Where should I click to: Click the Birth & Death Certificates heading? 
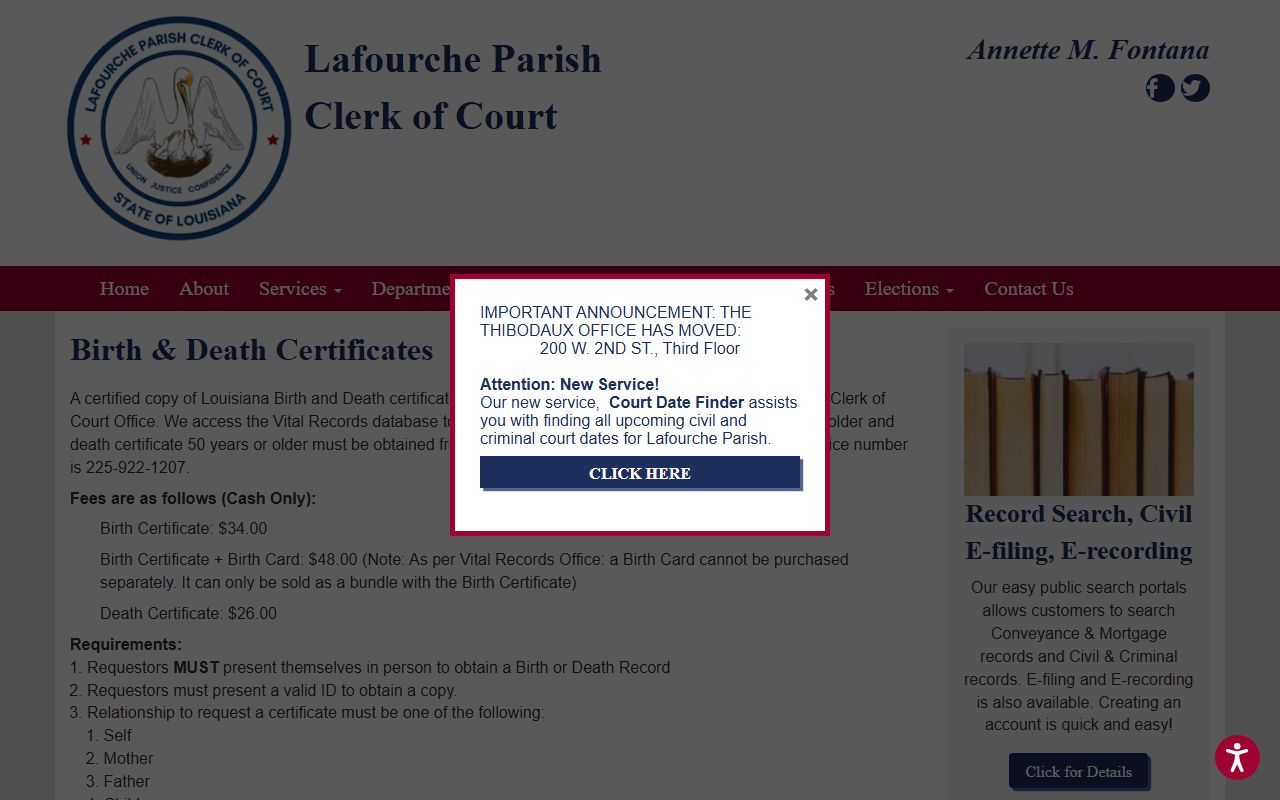pos(251,350)
